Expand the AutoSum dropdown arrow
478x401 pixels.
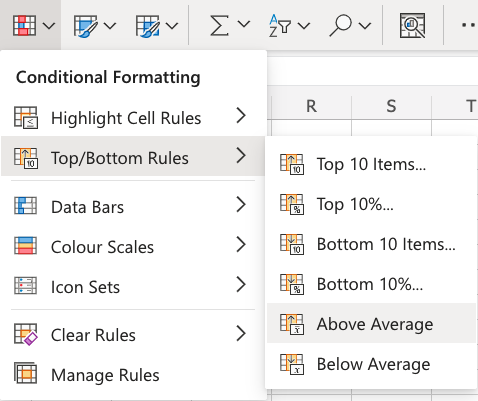point(244,25)
